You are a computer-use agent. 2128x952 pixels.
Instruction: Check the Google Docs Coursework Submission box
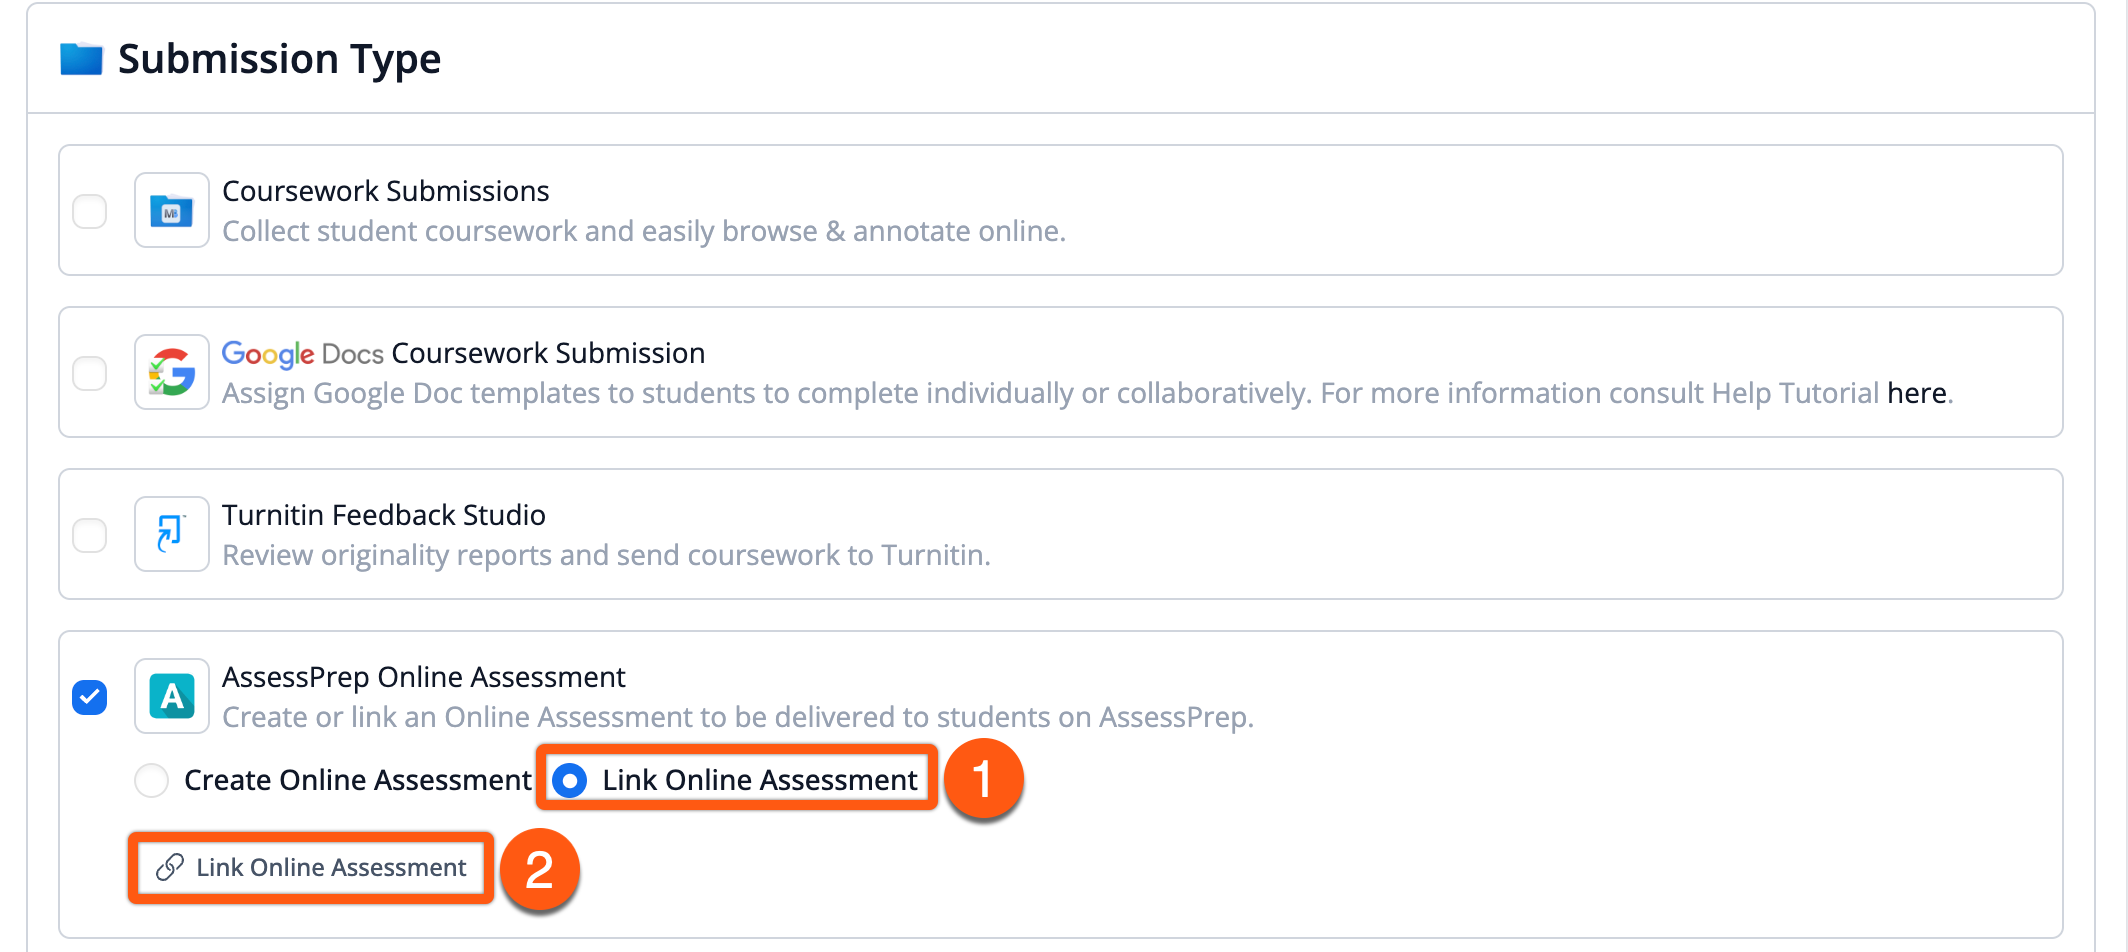click(90, 373)
